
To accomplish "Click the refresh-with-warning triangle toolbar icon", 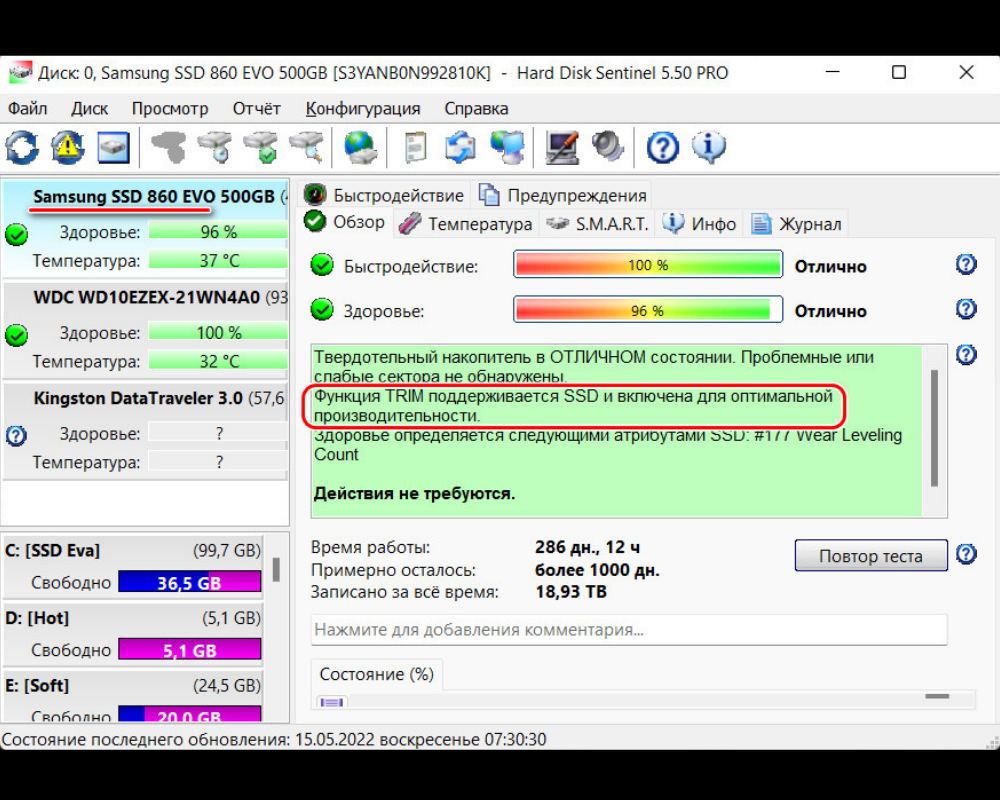I will tap(68, 147).
